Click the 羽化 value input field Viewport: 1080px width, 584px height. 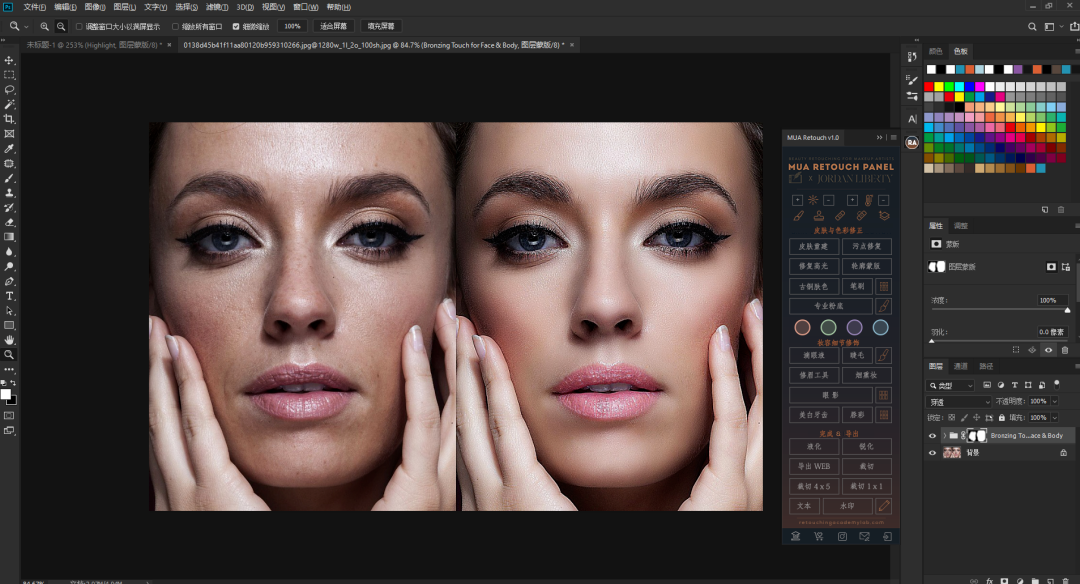click(x=1051, y=331)
